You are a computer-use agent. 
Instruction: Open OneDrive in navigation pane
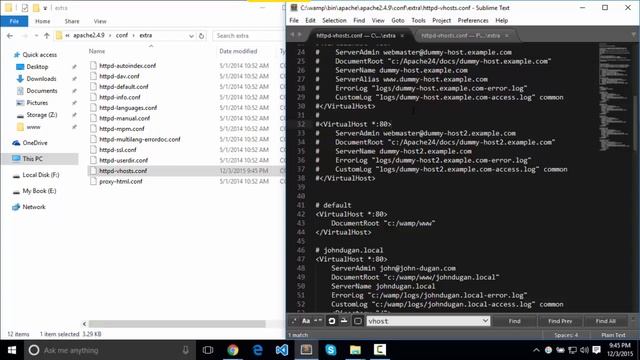tap(35, 143)
